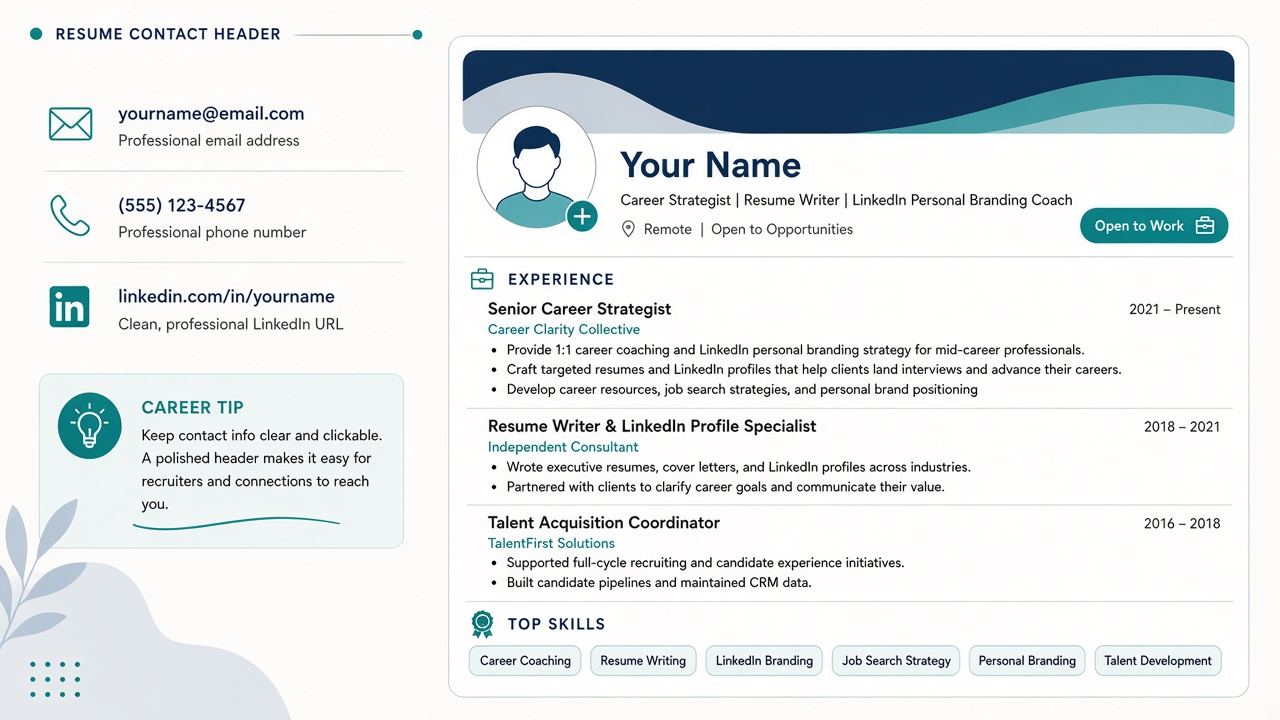Viewport: 1280px width, 720px height.
Task: Click the envelope email icon
Action: click(70, 124)
